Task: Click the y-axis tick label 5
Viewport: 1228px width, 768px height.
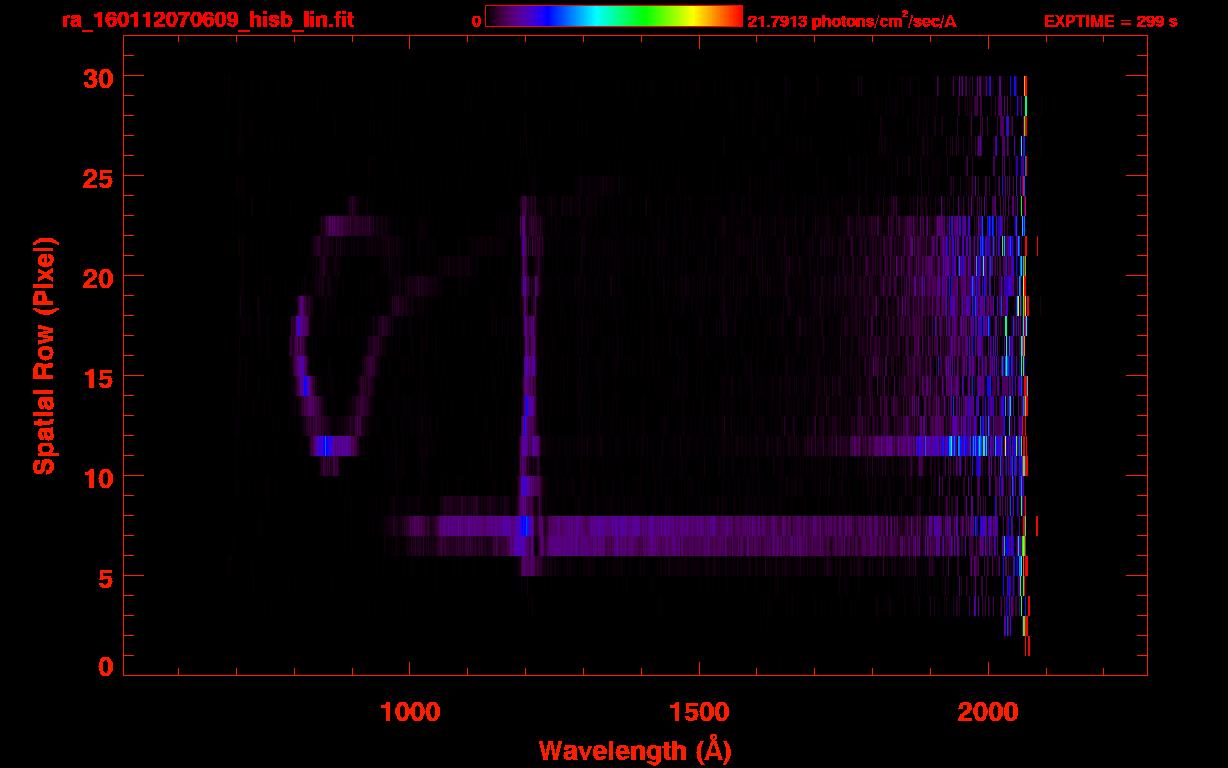Action: coord(105,577)
